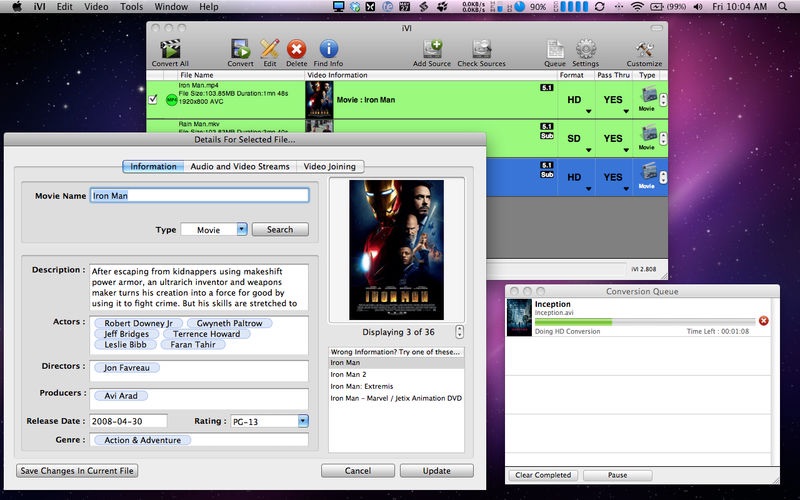Viewport: 800px width, 500px height.
Task: Open the Edit pencil tool
Action: coord(269,49)
